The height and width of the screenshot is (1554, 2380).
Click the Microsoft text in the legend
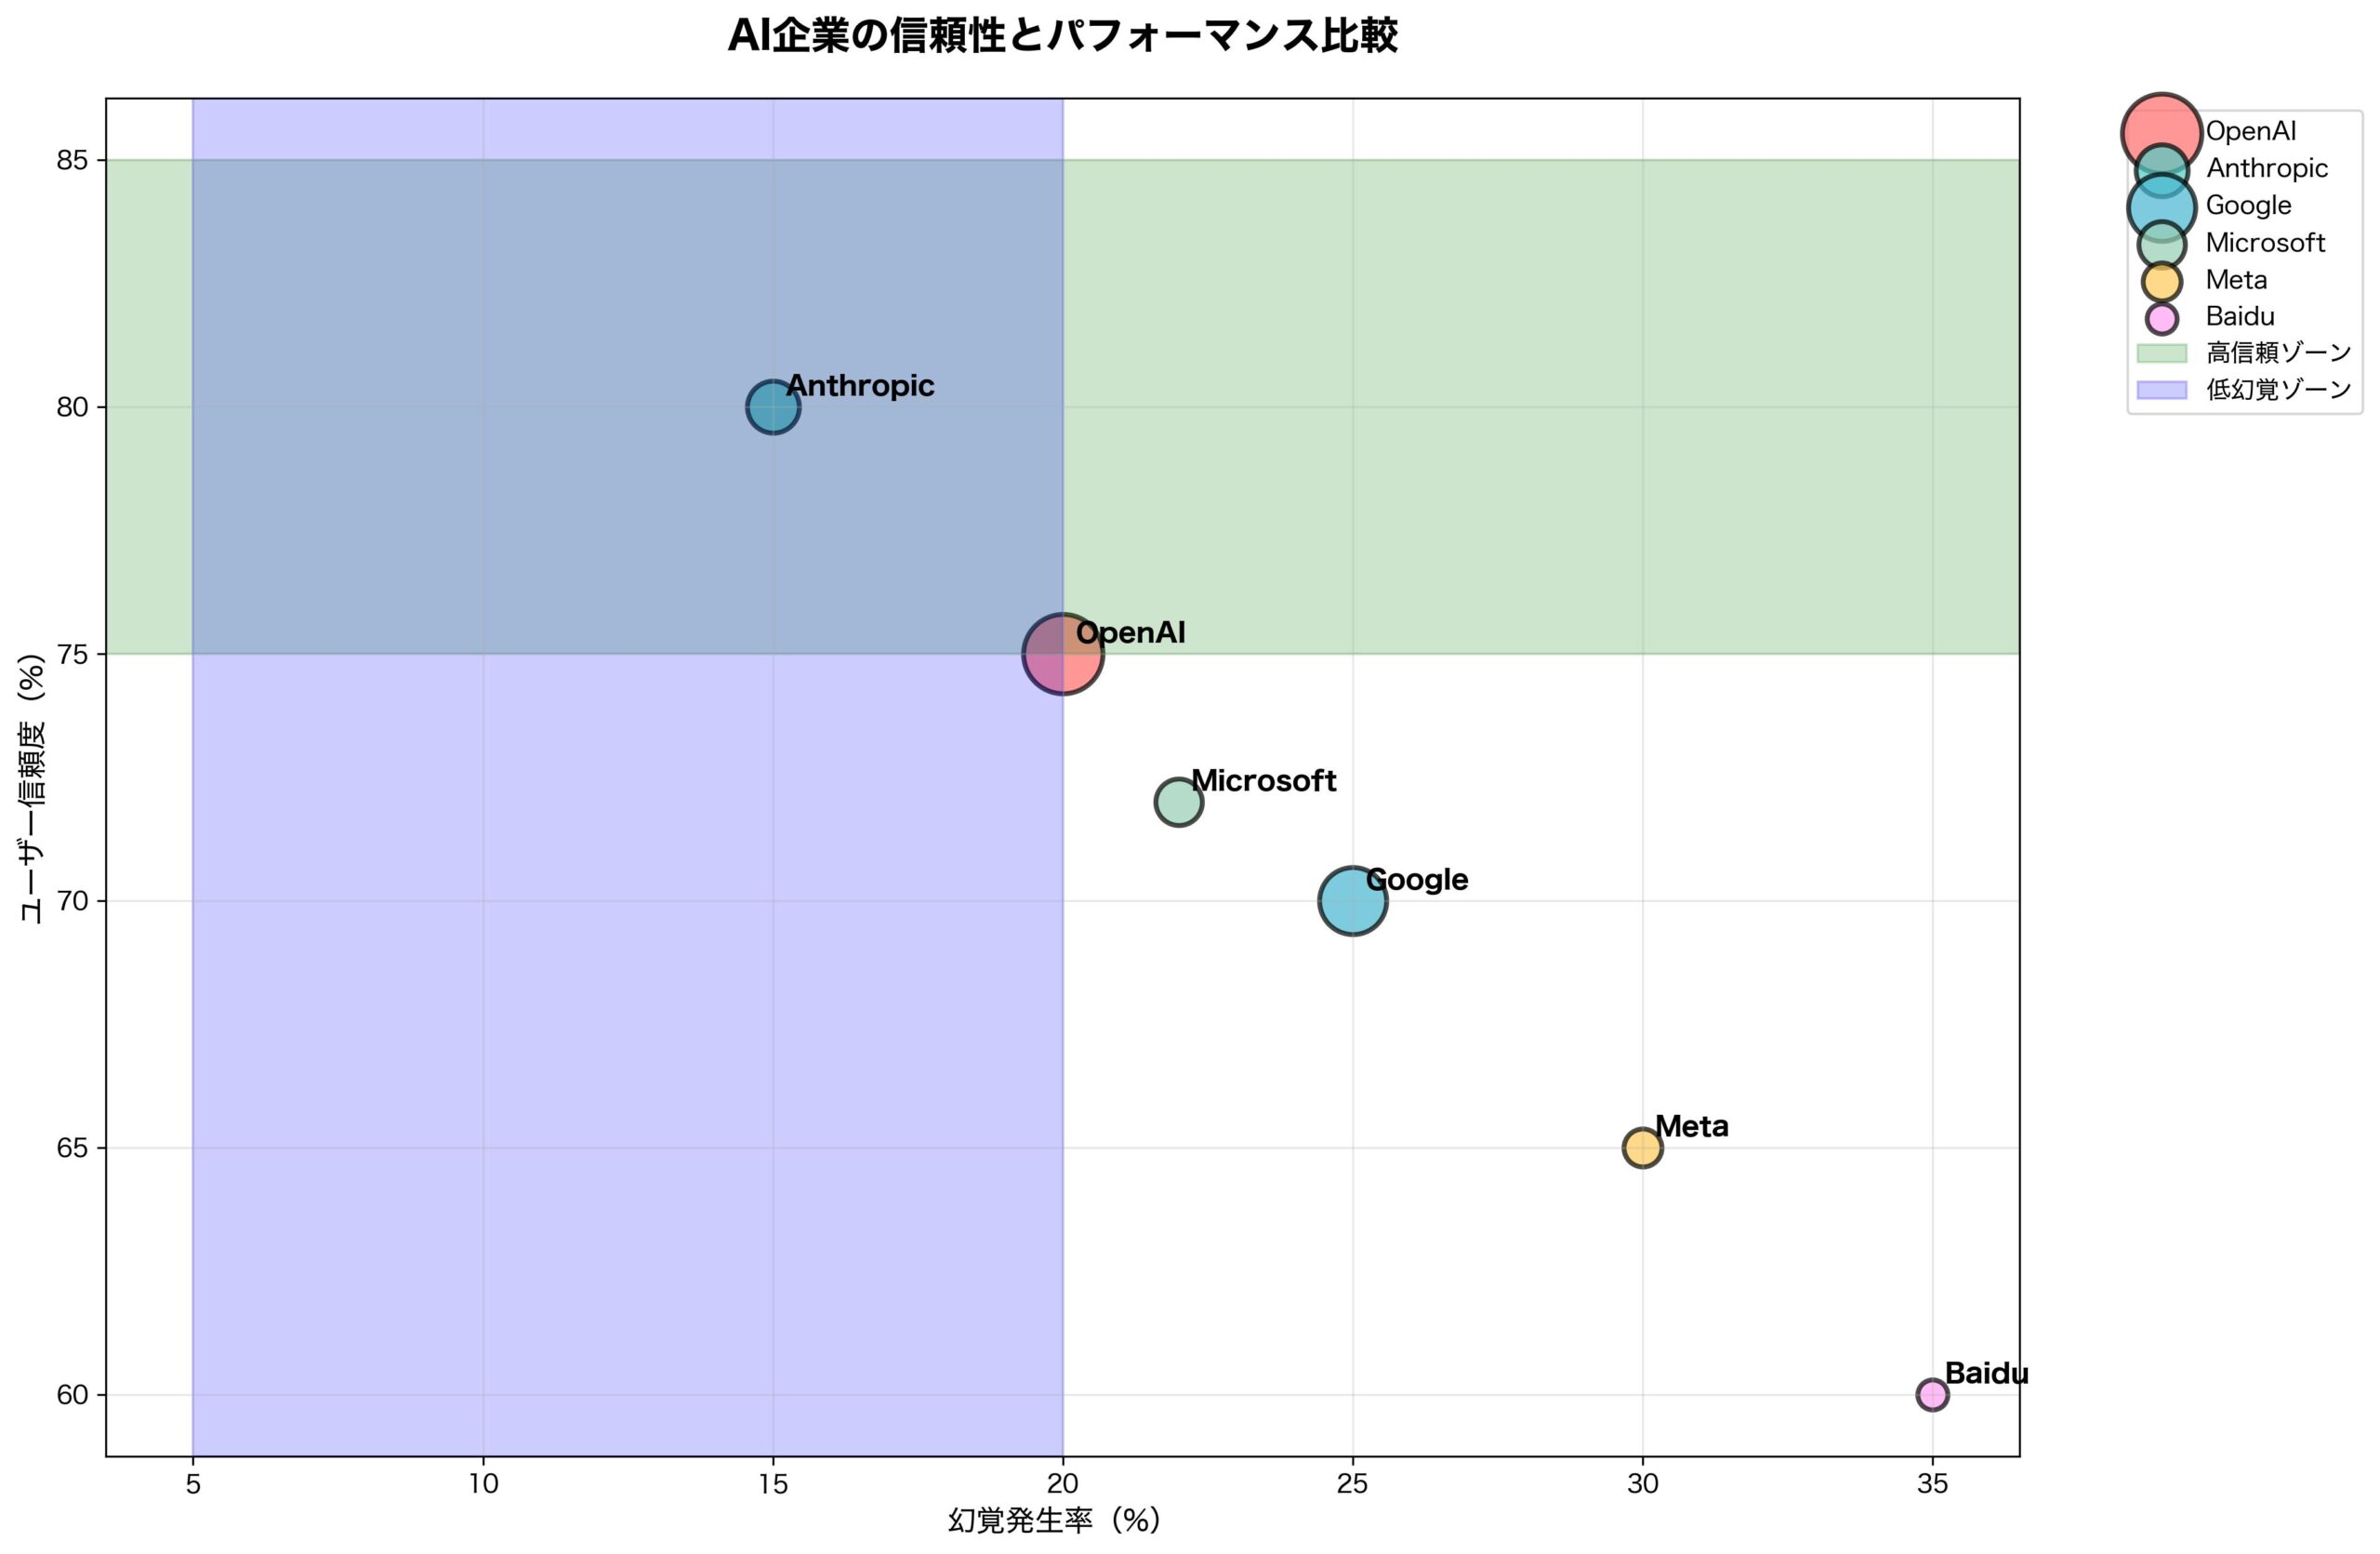tap(2265, 243)
